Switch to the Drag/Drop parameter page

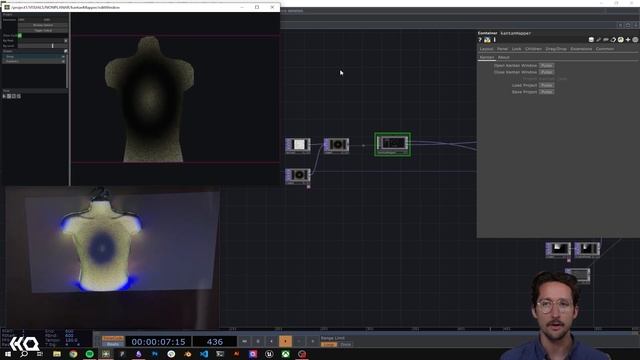click(556, 49)
